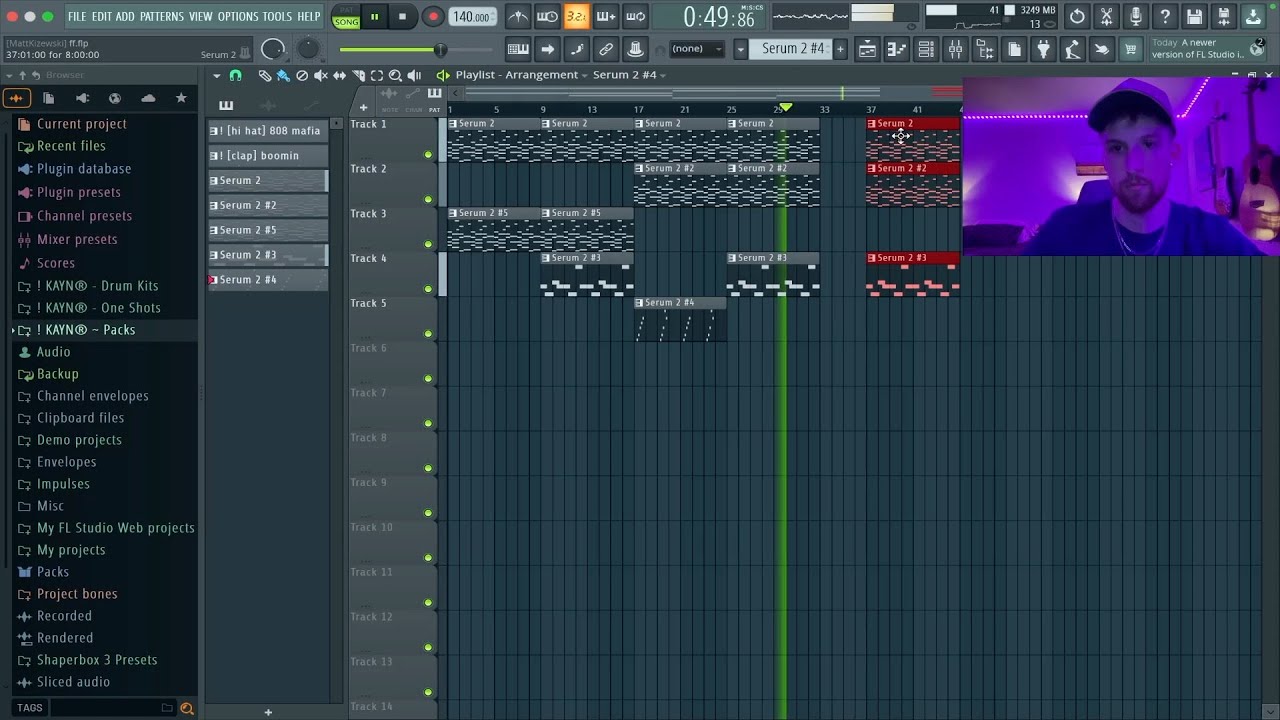This screenshot has width=1280, height=720.
Task: Toggle the Browser view icon
Action: point(984,49)
